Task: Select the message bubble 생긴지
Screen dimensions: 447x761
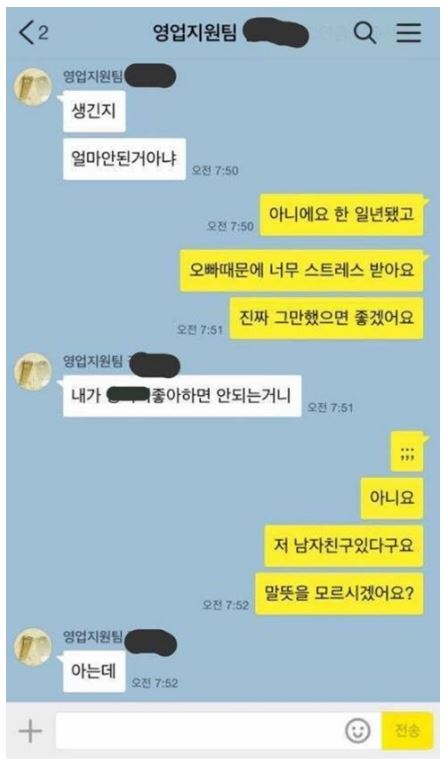Action: coord(94,111)
